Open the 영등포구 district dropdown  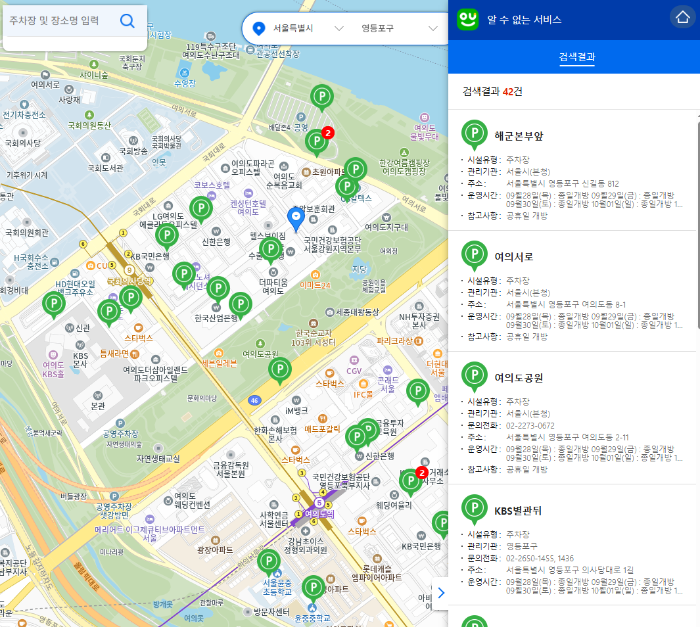tap(399, 28)
